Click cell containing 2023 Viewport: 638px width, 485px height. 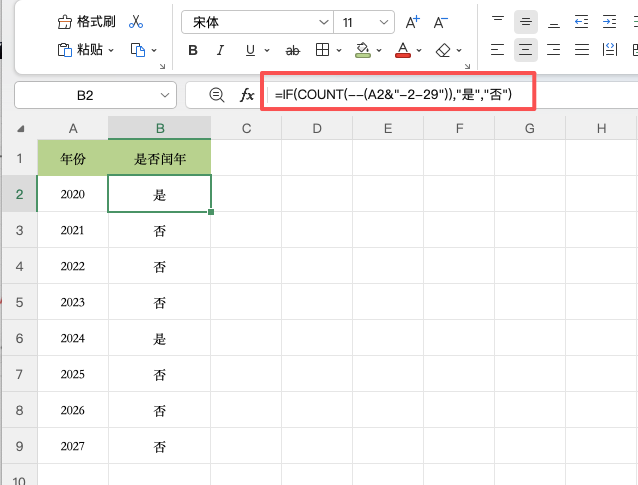coord(73,302)
